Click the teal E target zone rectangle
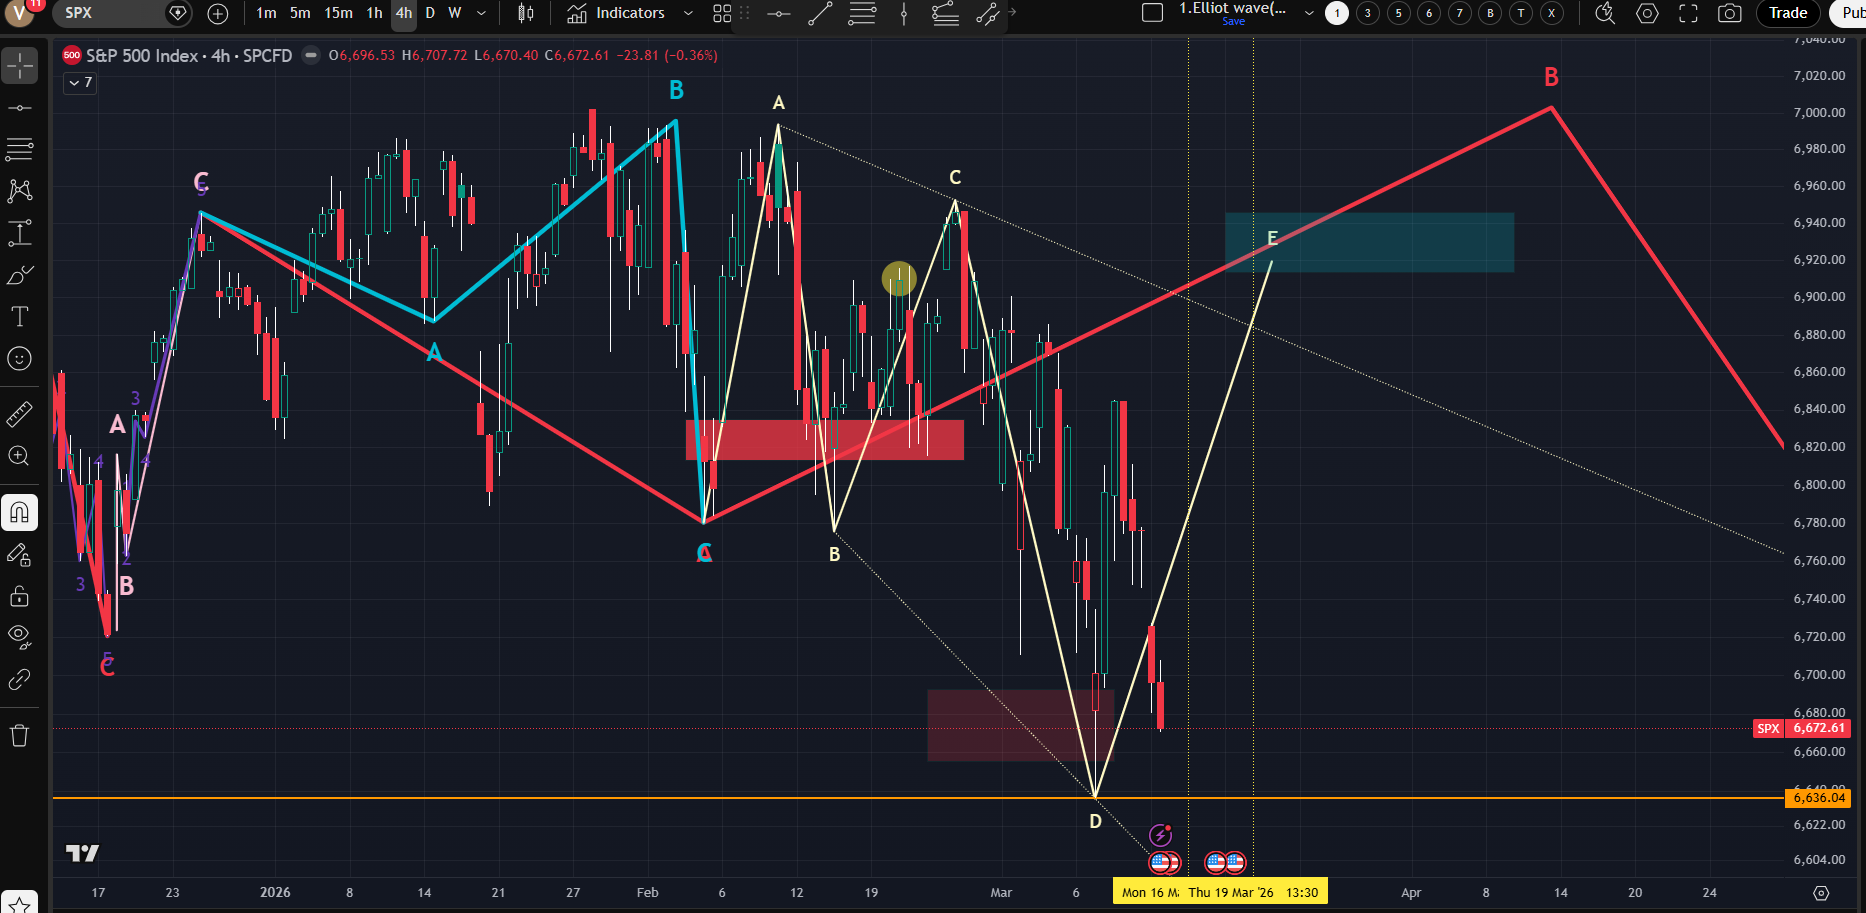Screen dimensions: 1866x913 tap(1370, 242)
